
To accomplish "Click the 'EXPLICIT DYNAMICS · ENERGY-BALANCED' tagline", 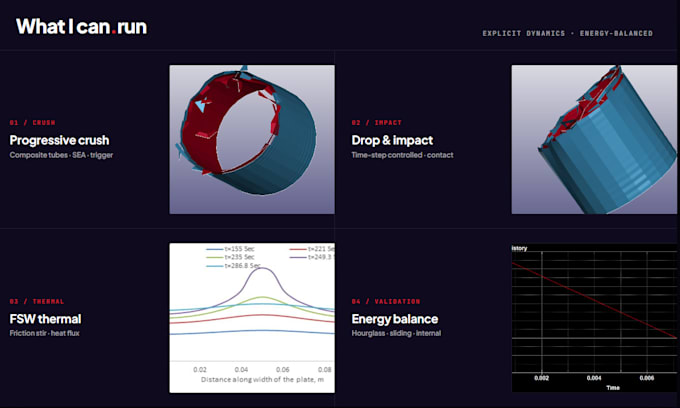I will (567, 33).
